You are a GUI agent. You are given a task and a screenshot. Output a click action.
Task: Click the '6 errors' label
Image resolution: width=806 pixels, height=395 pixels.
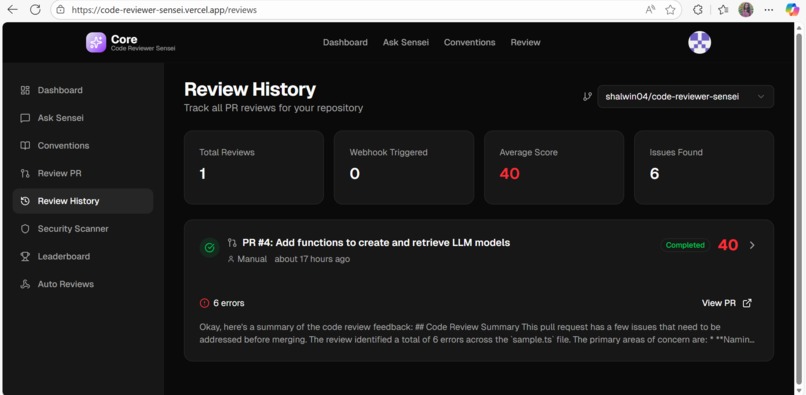(x=229, y=303)
